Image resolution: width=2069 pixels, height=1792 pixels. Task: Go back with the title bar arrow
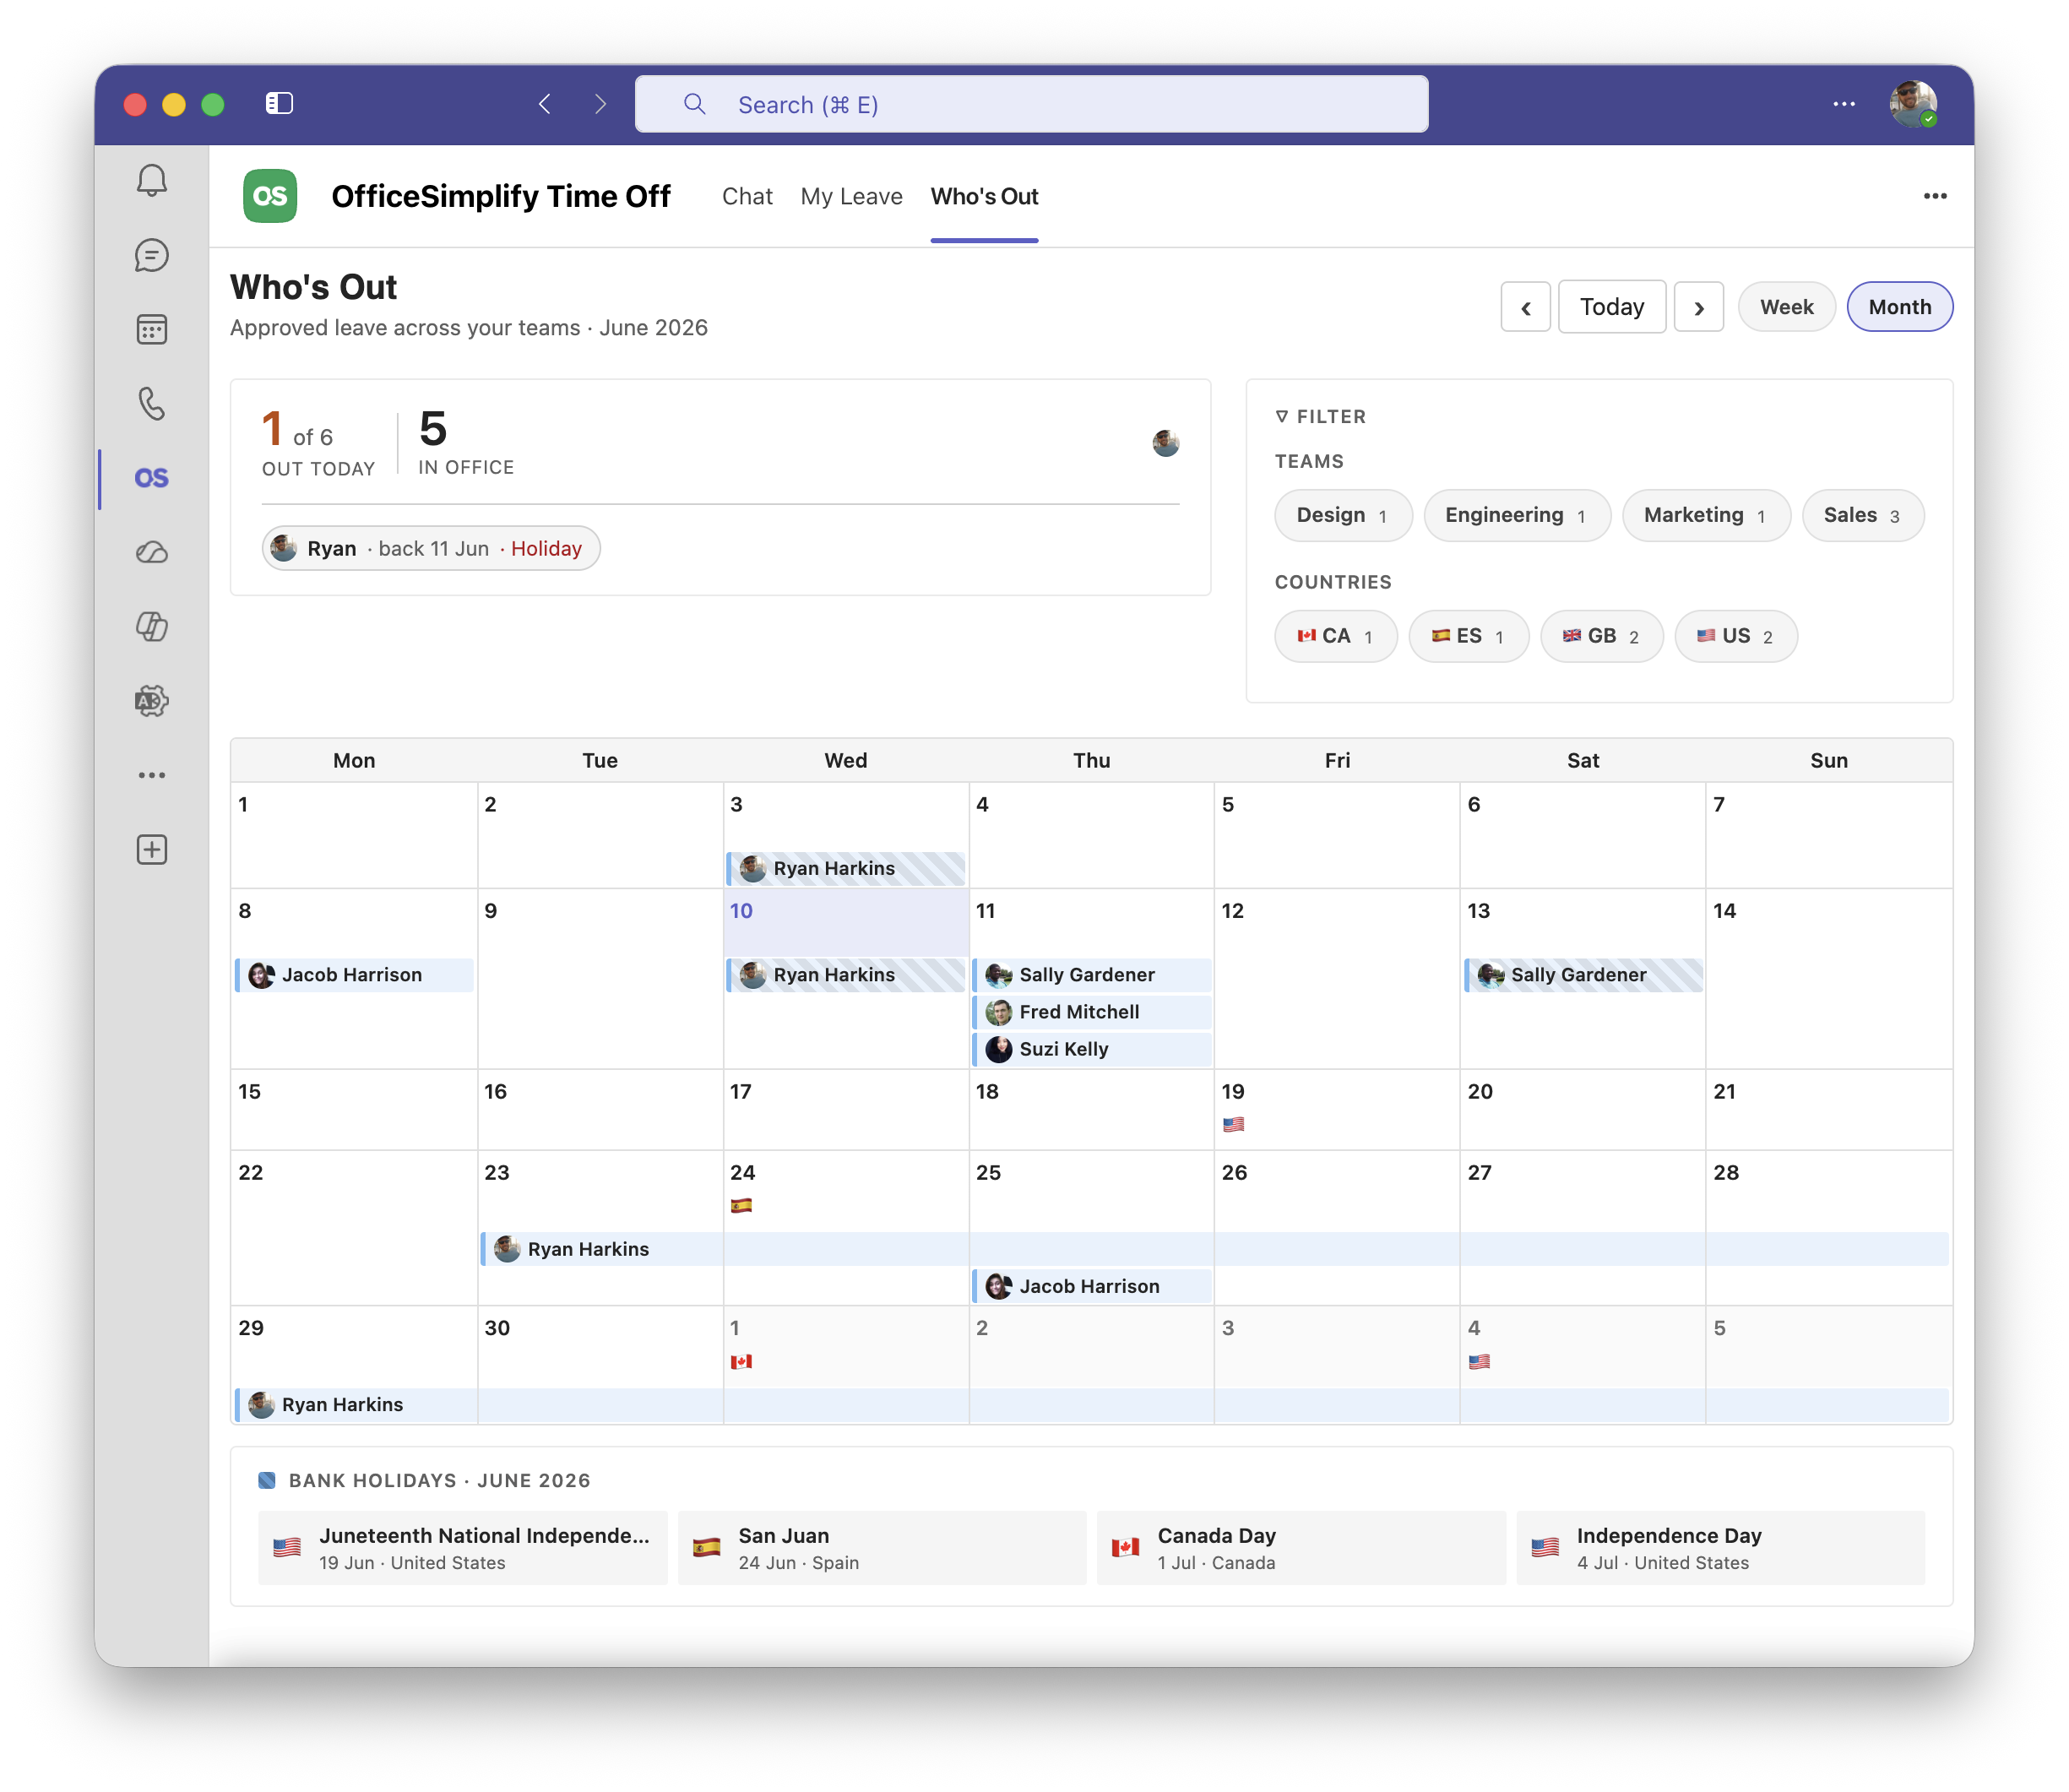pos(545,104)
